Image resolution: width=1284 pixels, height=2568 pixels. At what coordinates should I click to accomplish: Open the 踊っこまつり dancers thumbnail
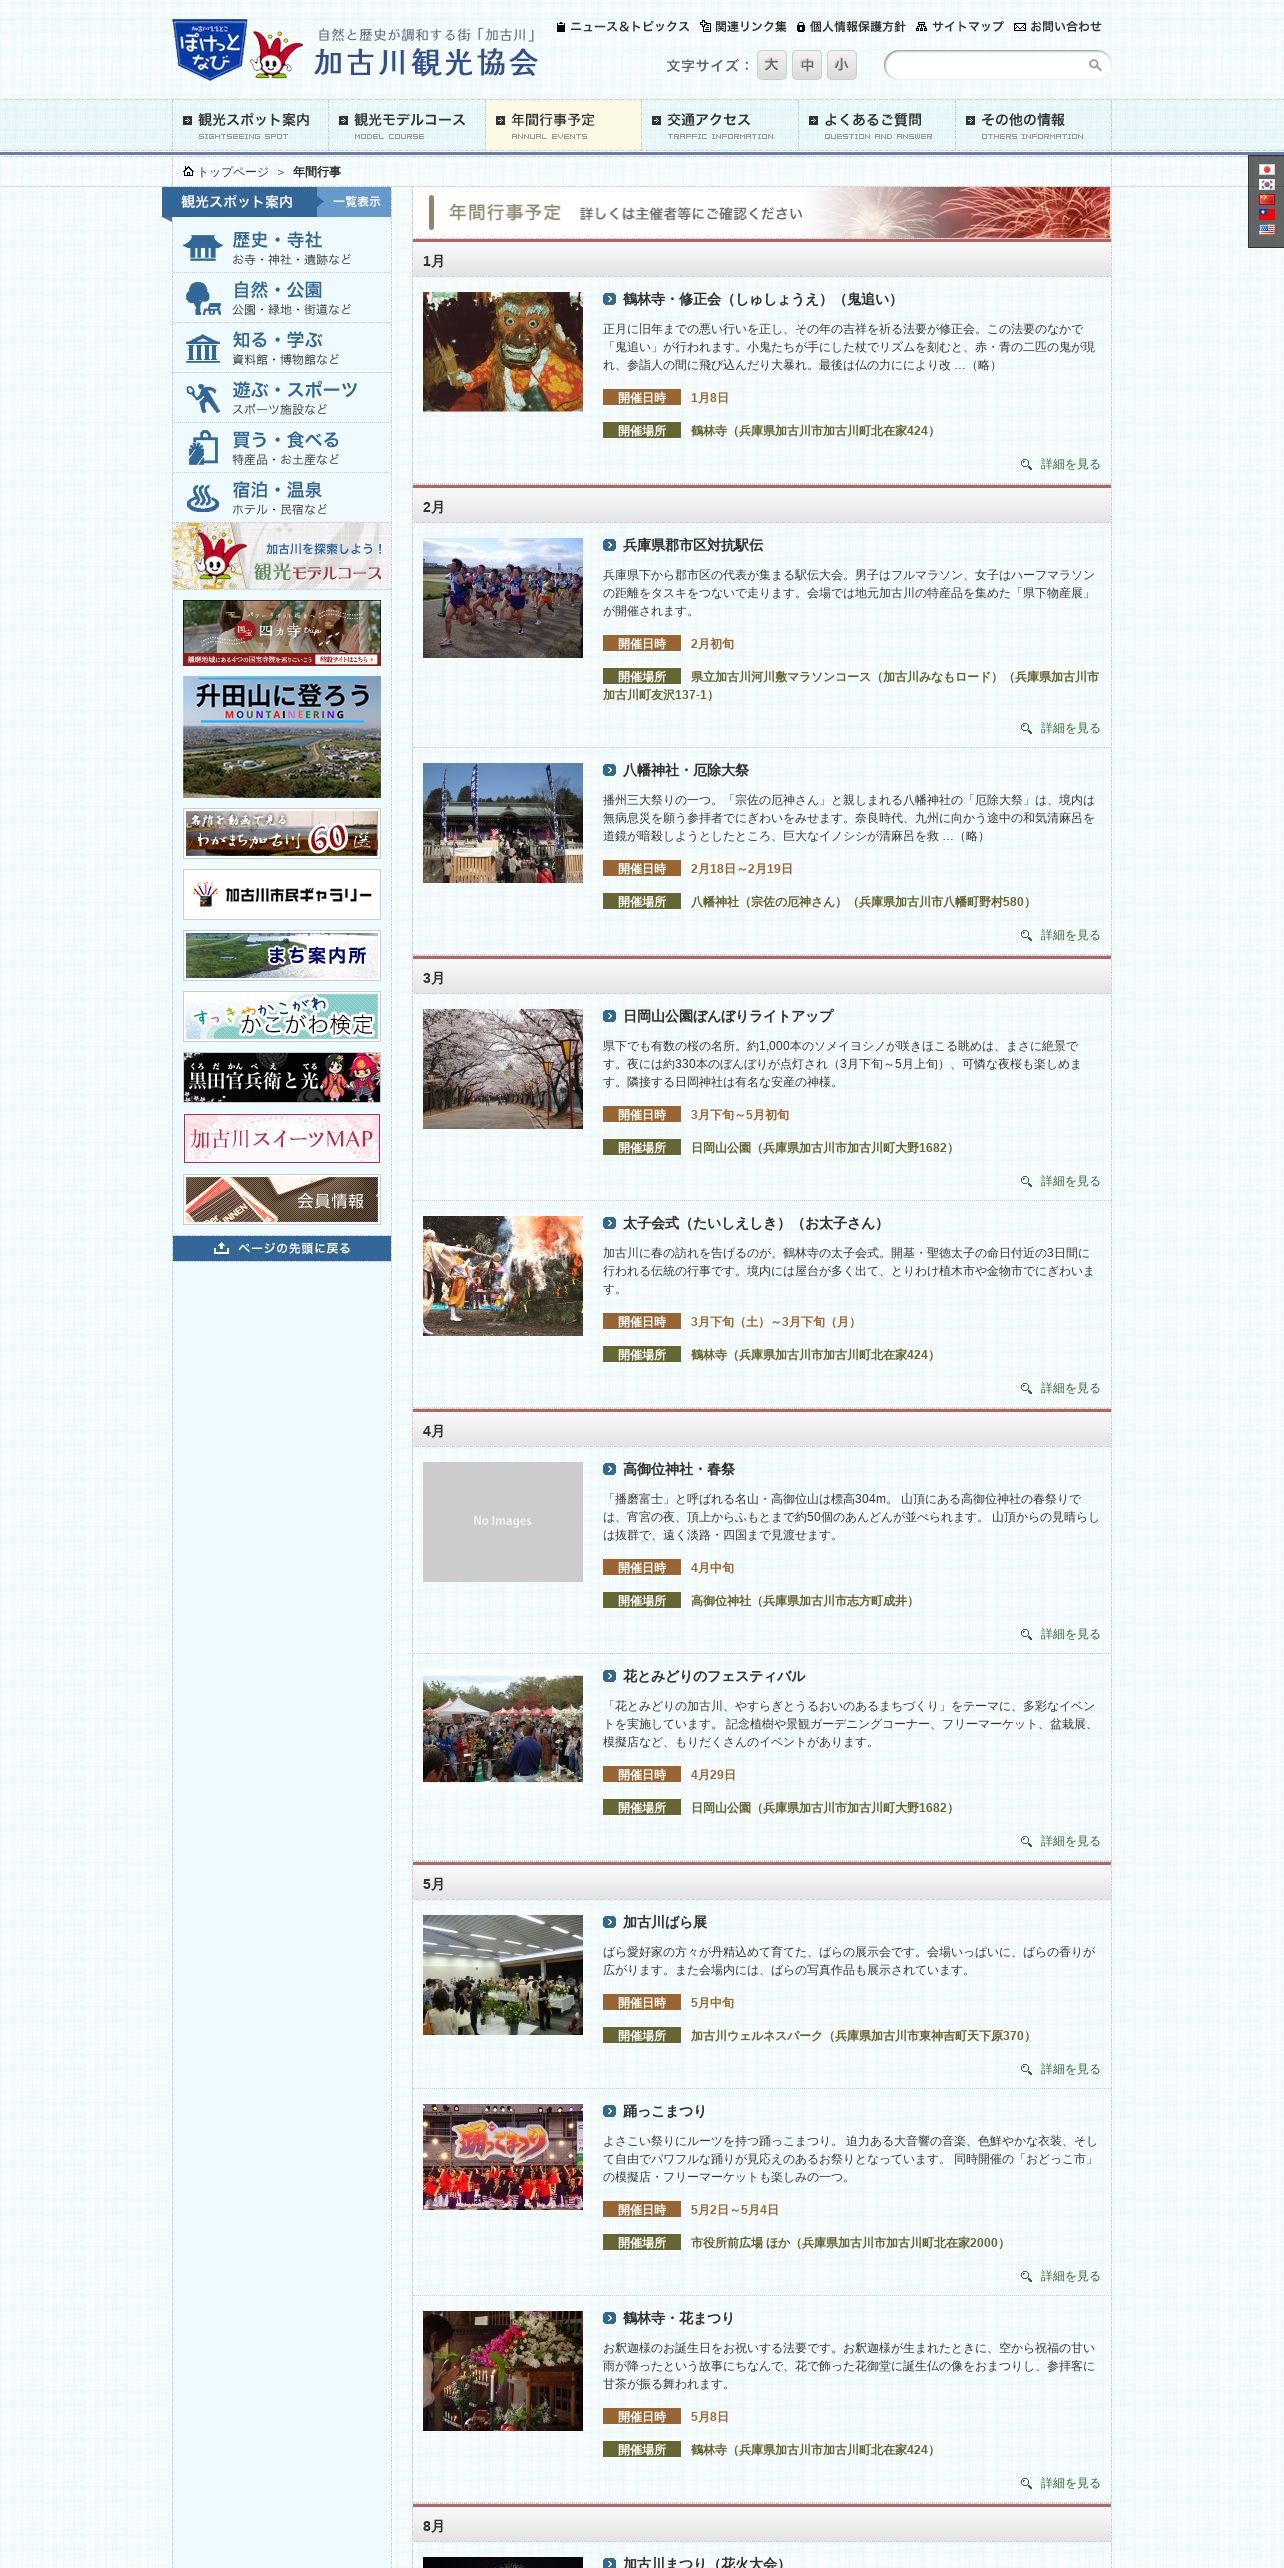pos(503,2157)
